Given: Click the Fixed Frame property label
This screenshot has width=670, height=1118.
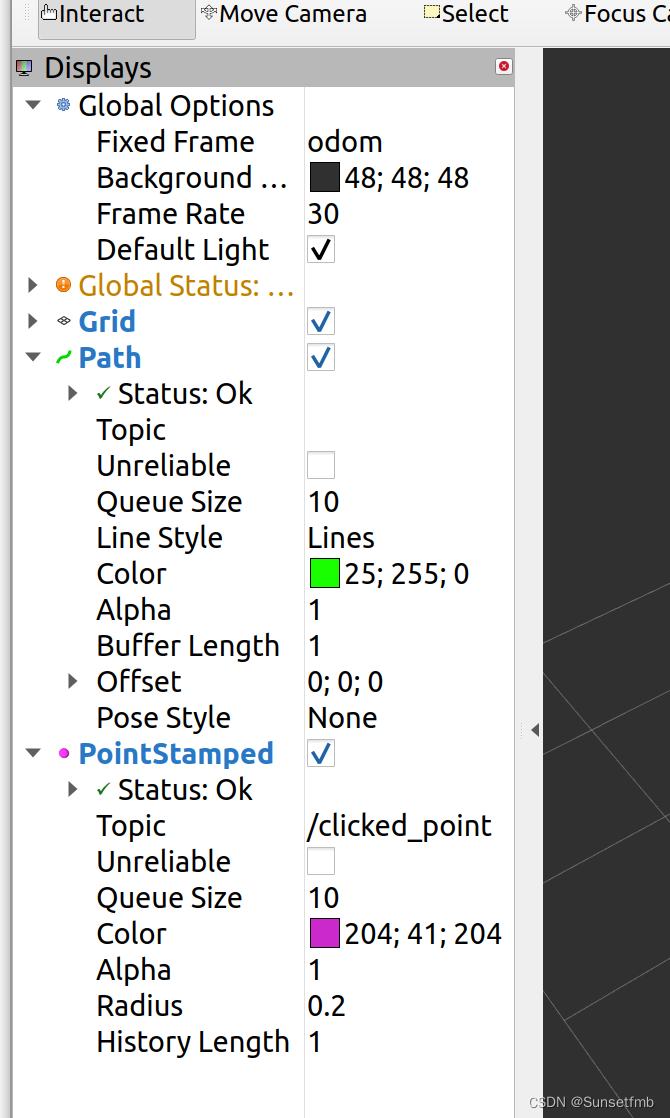Looking at the screenshot, I should tap(175, 142).
